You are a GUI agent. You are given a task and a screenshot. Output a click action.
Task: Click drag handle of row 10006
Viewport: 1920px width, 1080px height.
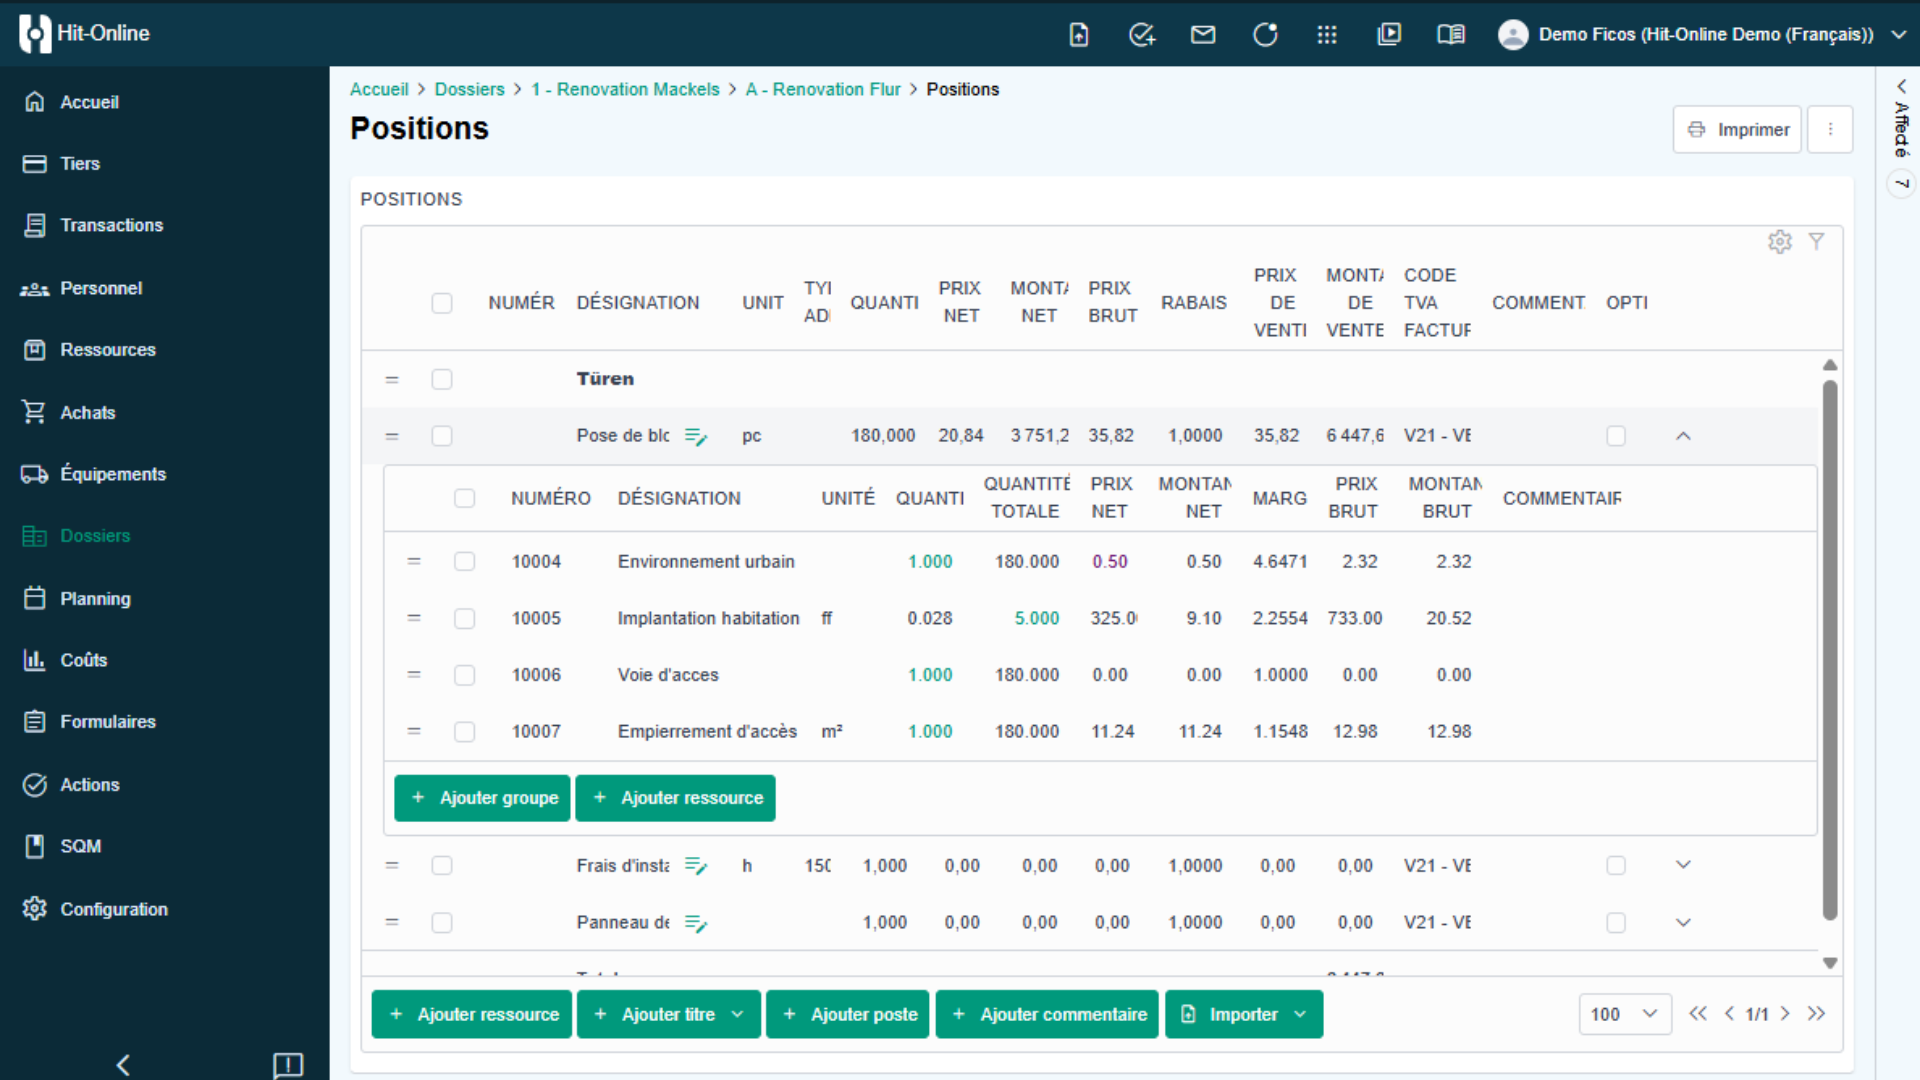(414, 675)
